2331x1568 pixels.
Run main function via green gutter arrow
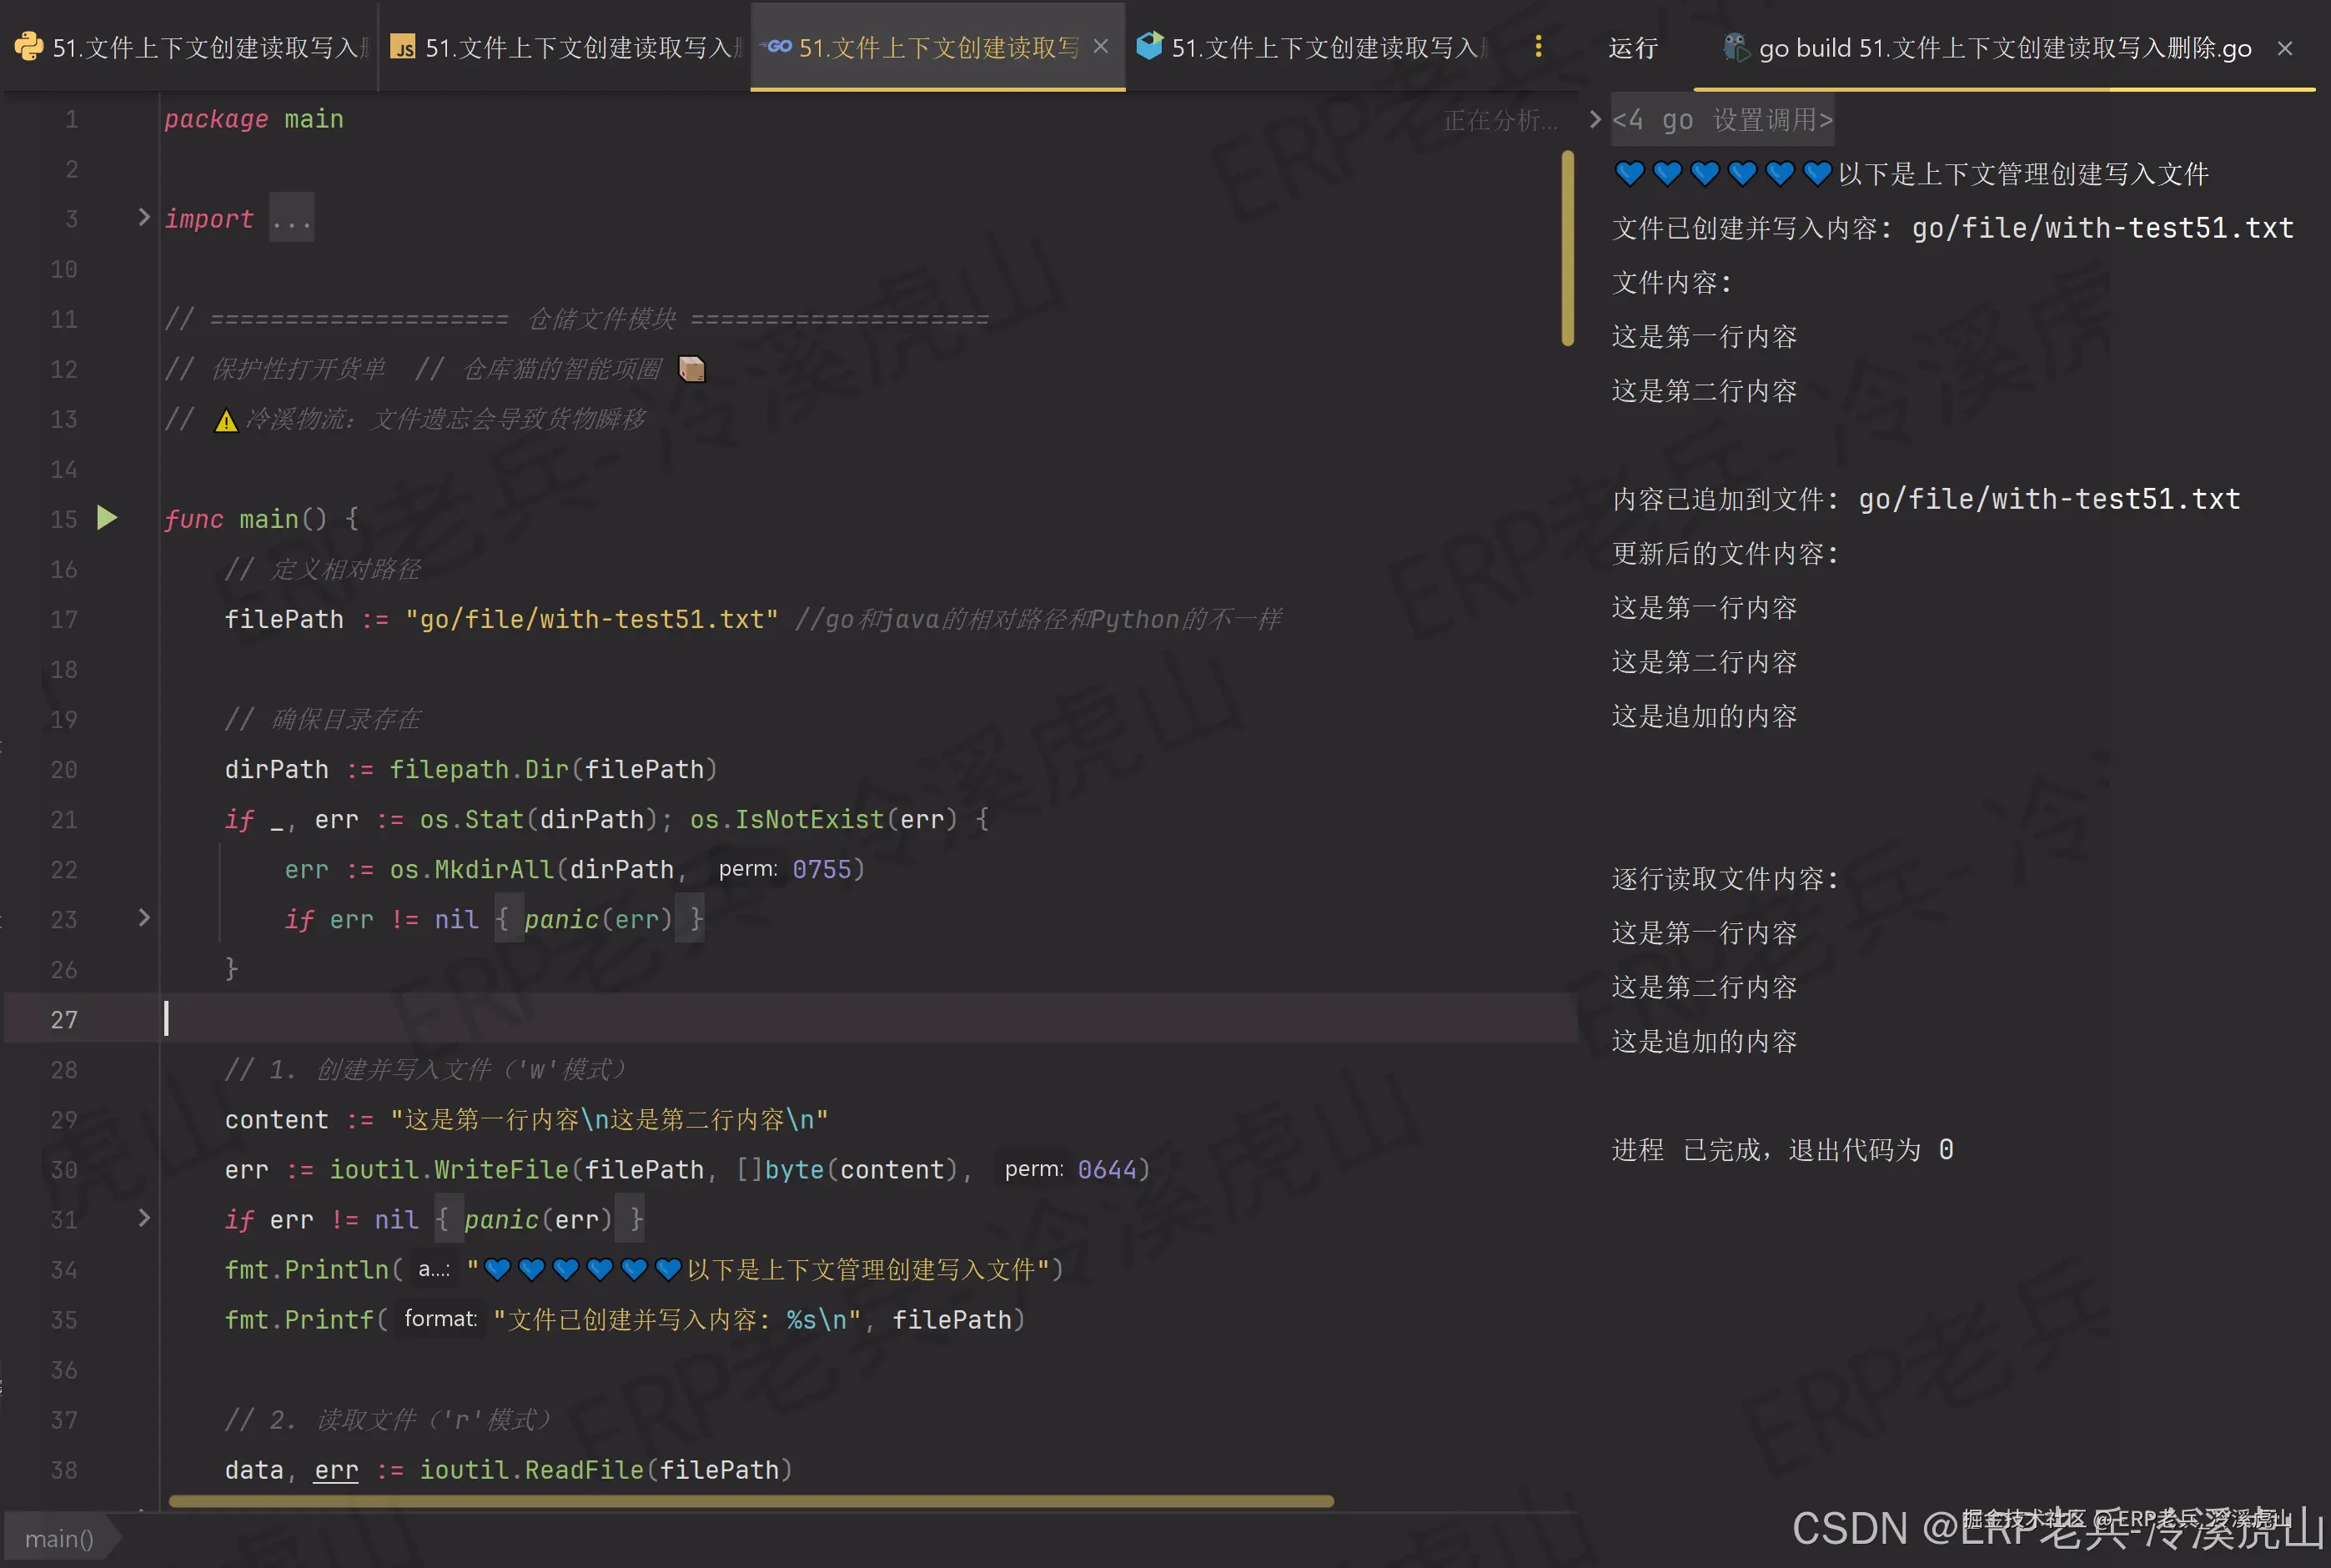pyautogui.click(x=107, y=518)
